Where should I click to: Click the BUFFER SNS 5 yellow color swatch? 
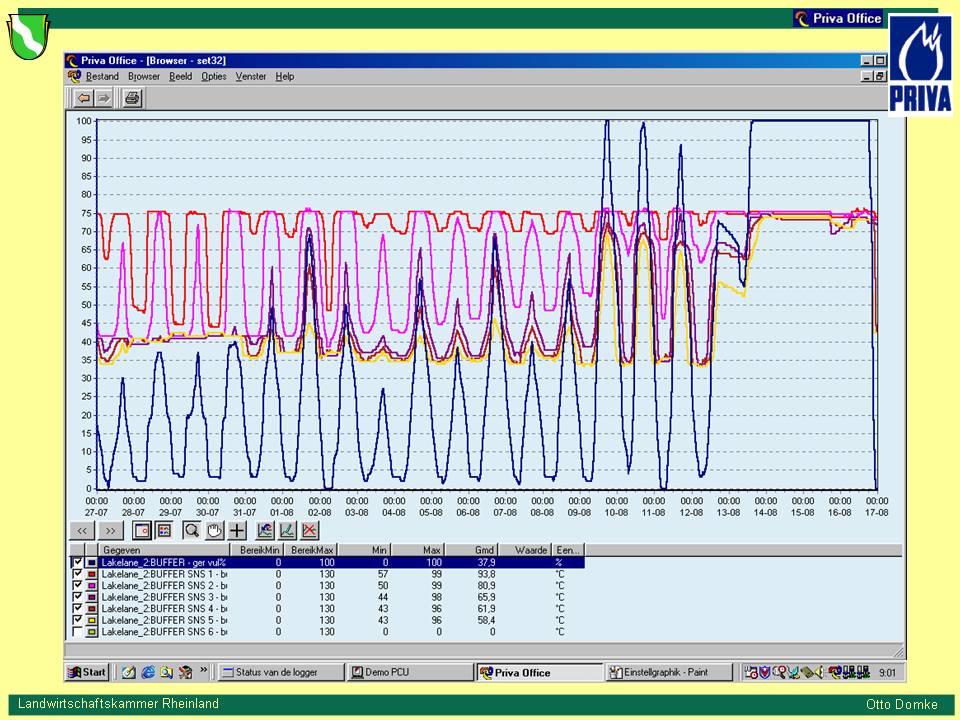point(92,620)
